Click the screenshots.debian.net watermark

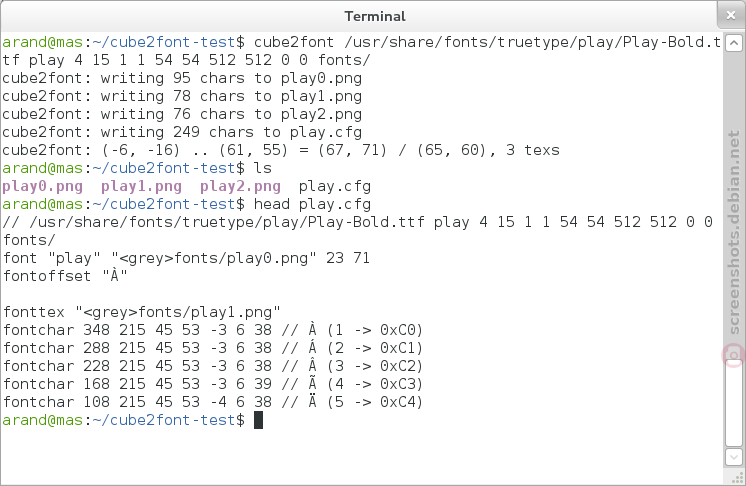pos(735,233)
